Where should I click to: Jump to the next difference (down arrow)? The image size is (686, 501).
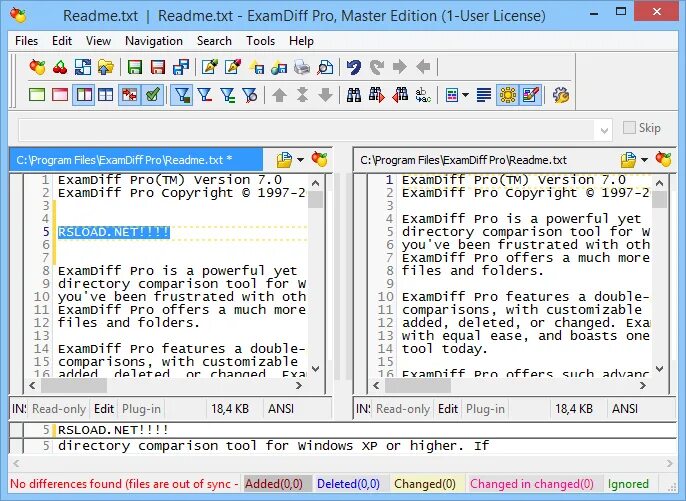point(325,95)
